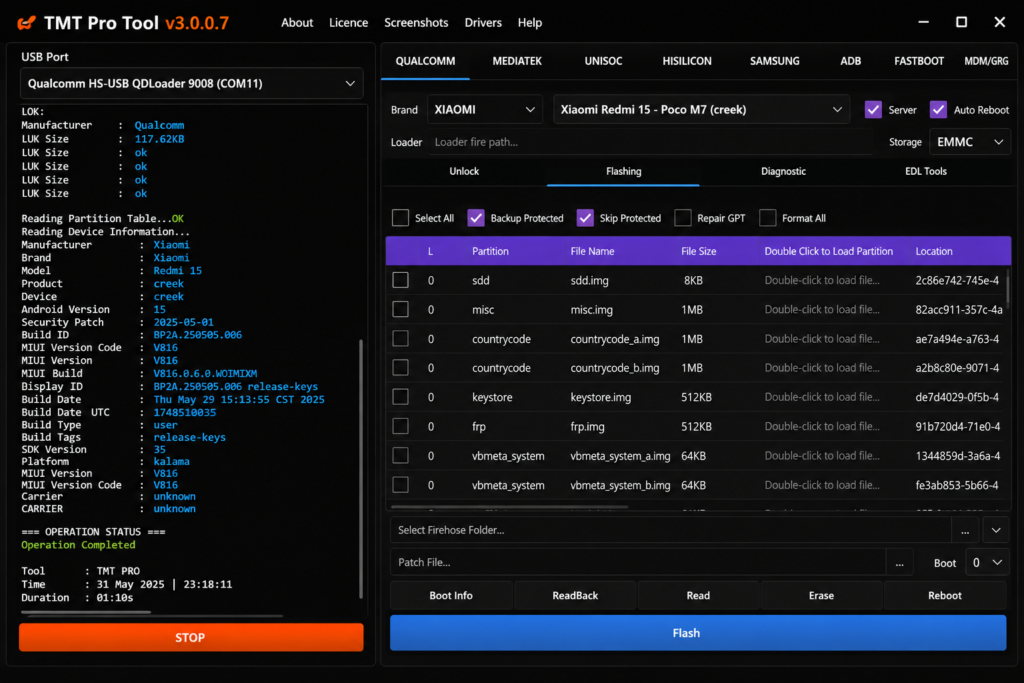Switch to the MDM/GRG tab
This screenshot has height=683, width=1024.
986,61
